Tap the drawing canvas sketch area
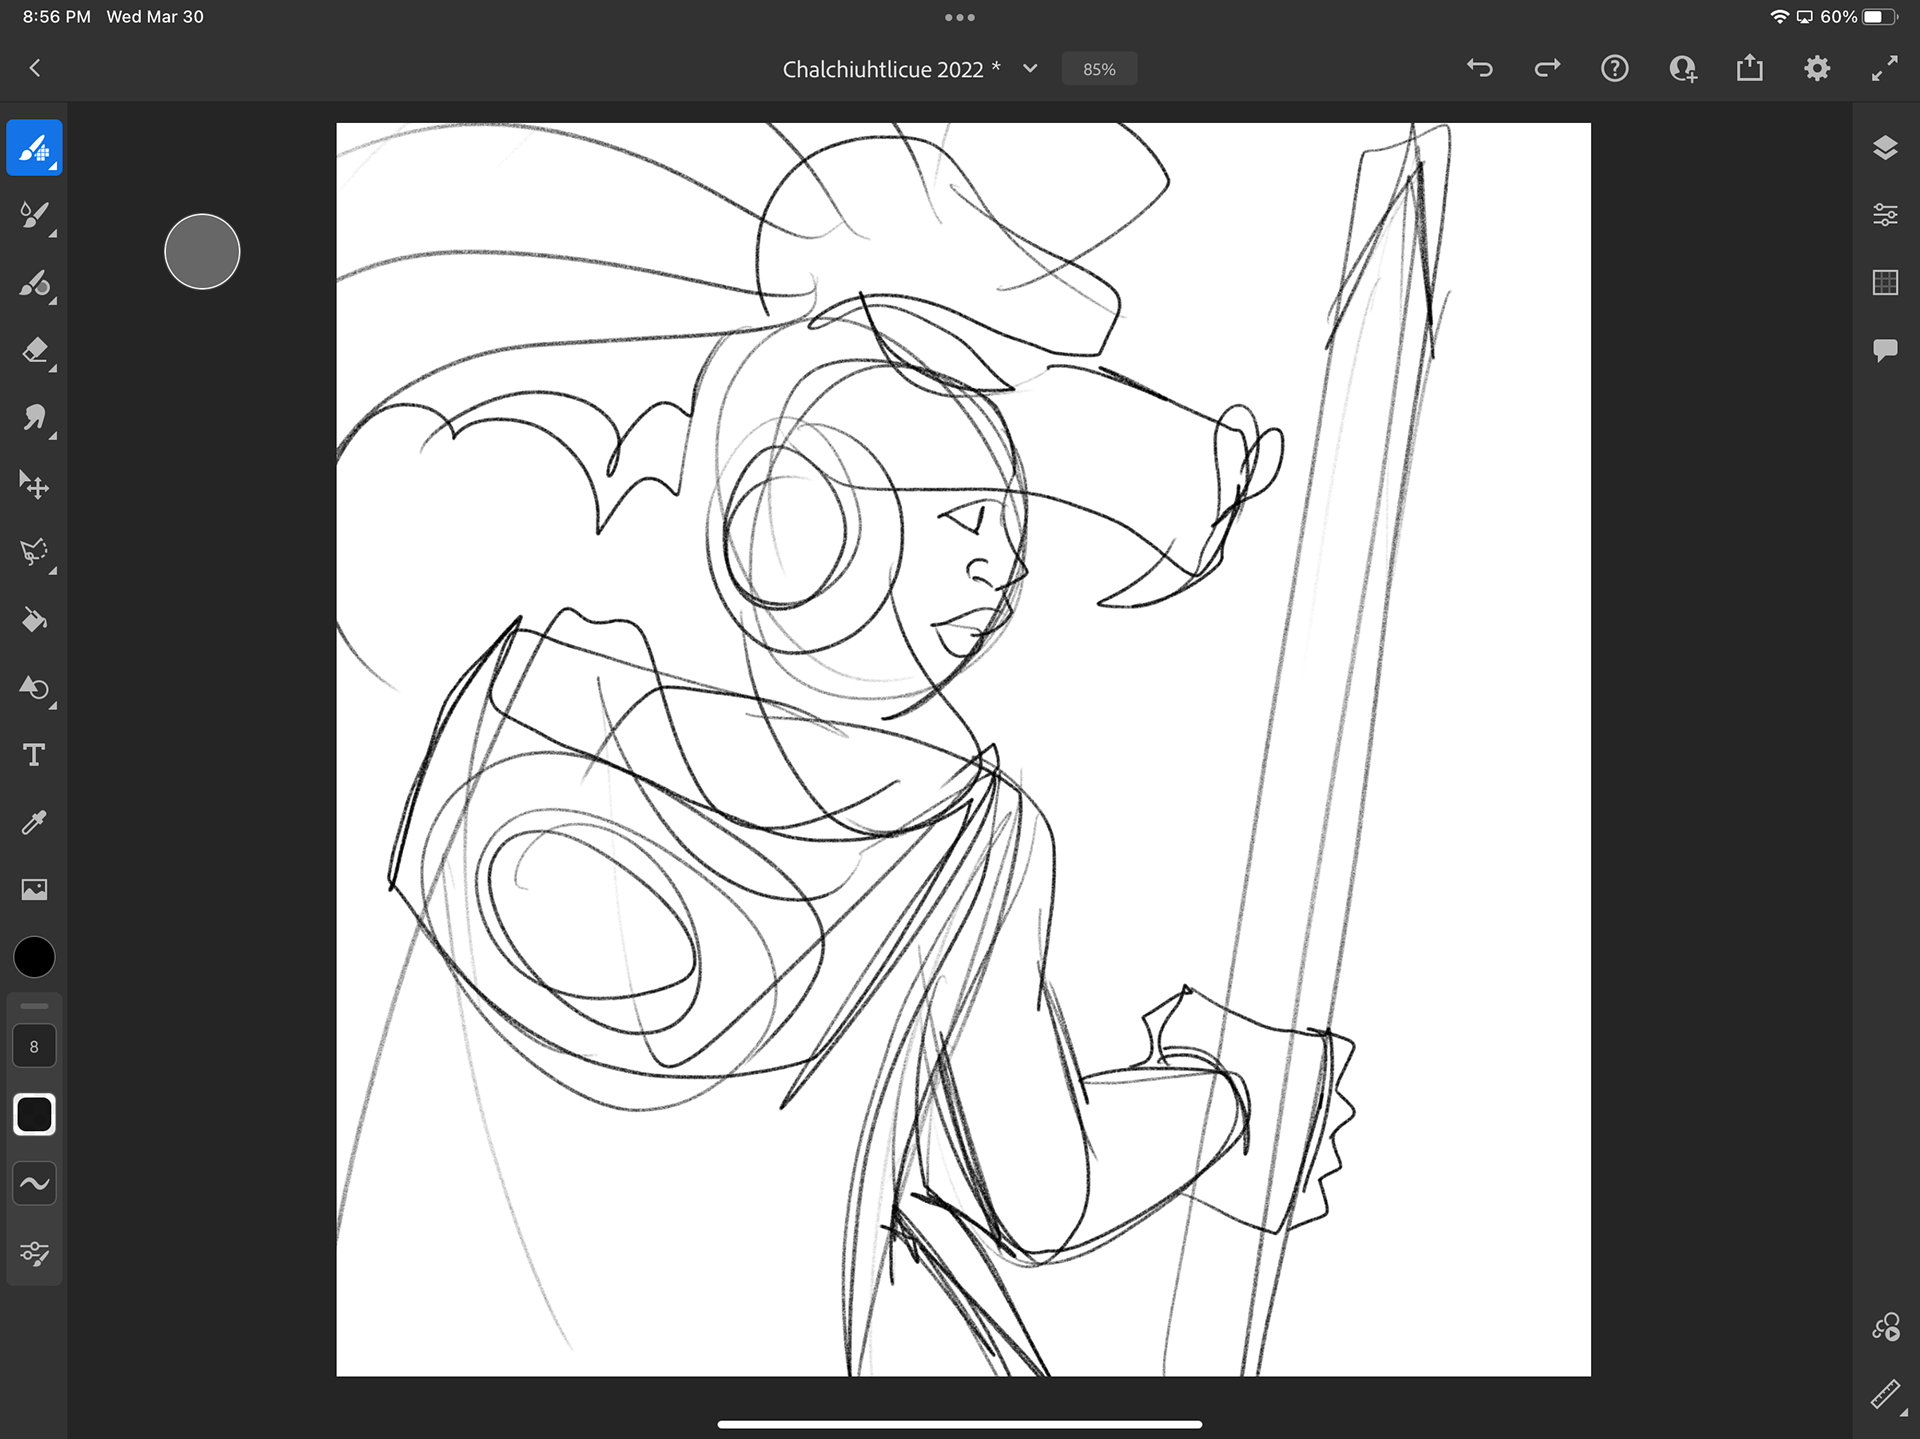 [963, 749]
